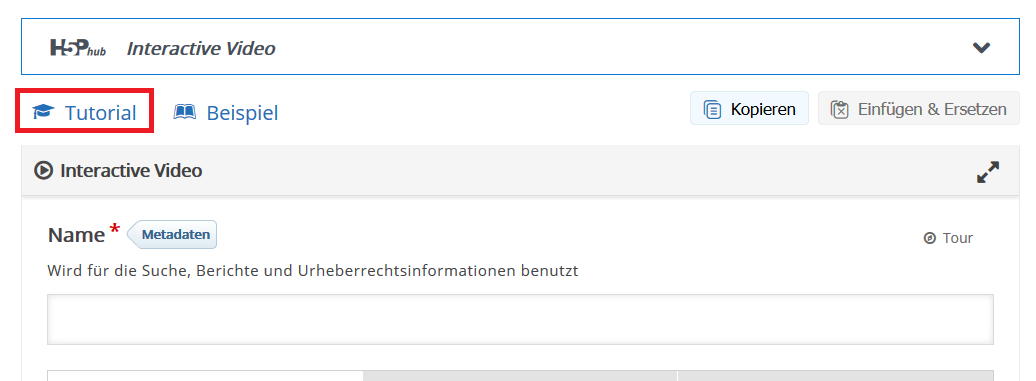Toggle fullscreen with the diagonal arrows icon
The image size is (1036, 381).
(988, 172)
